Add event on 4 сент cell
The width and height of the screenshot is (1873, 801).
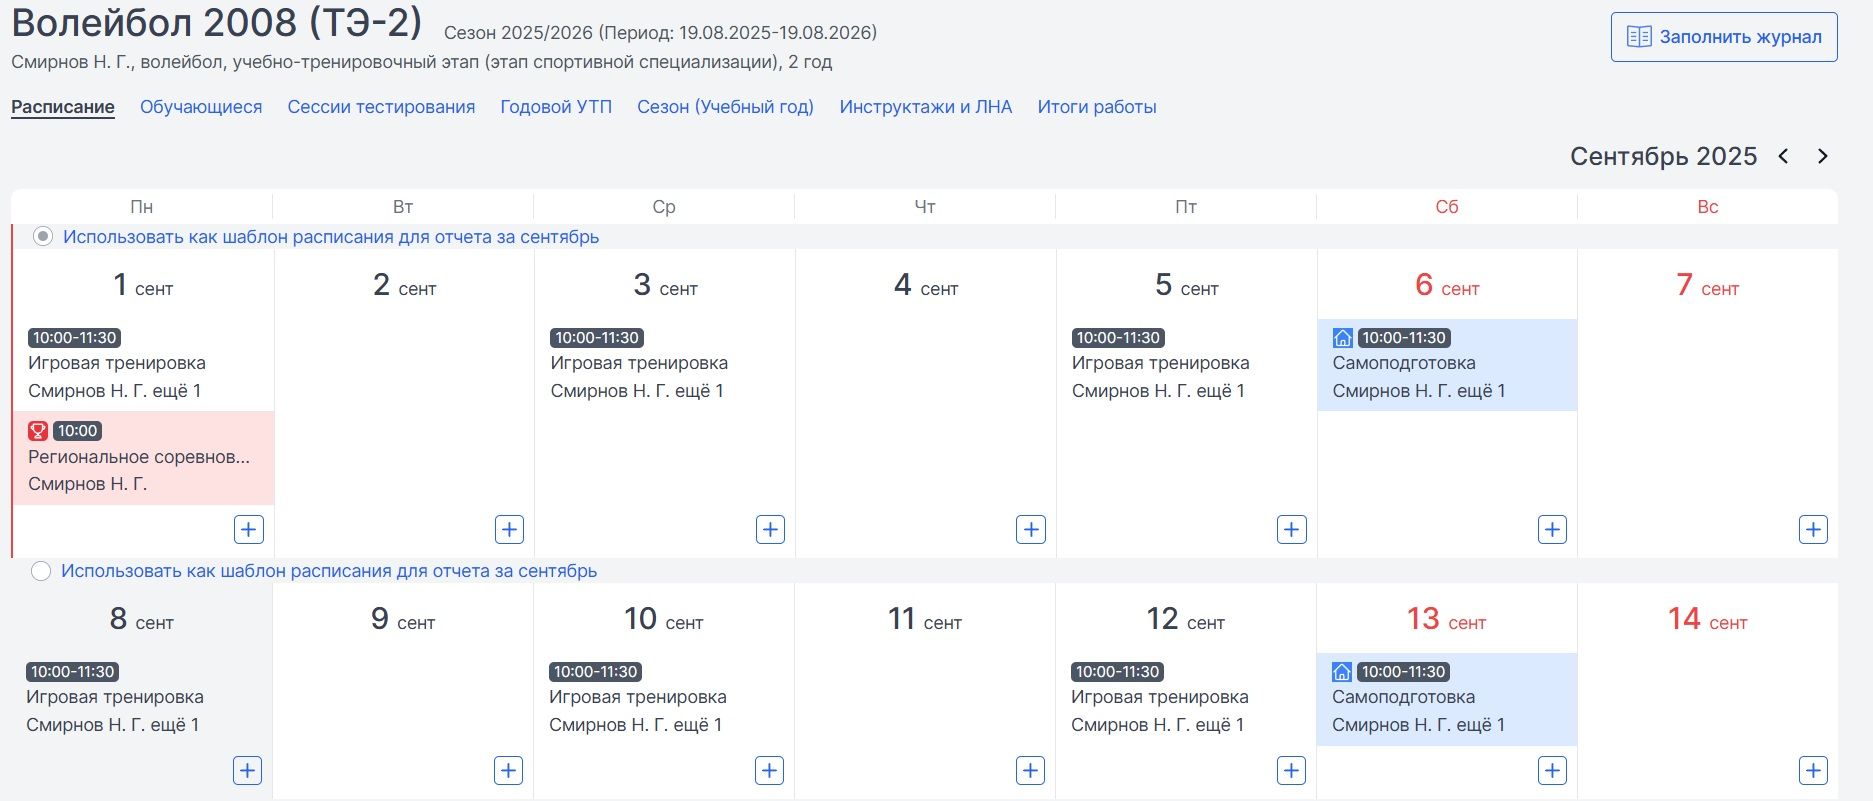tap(1031, 529)
